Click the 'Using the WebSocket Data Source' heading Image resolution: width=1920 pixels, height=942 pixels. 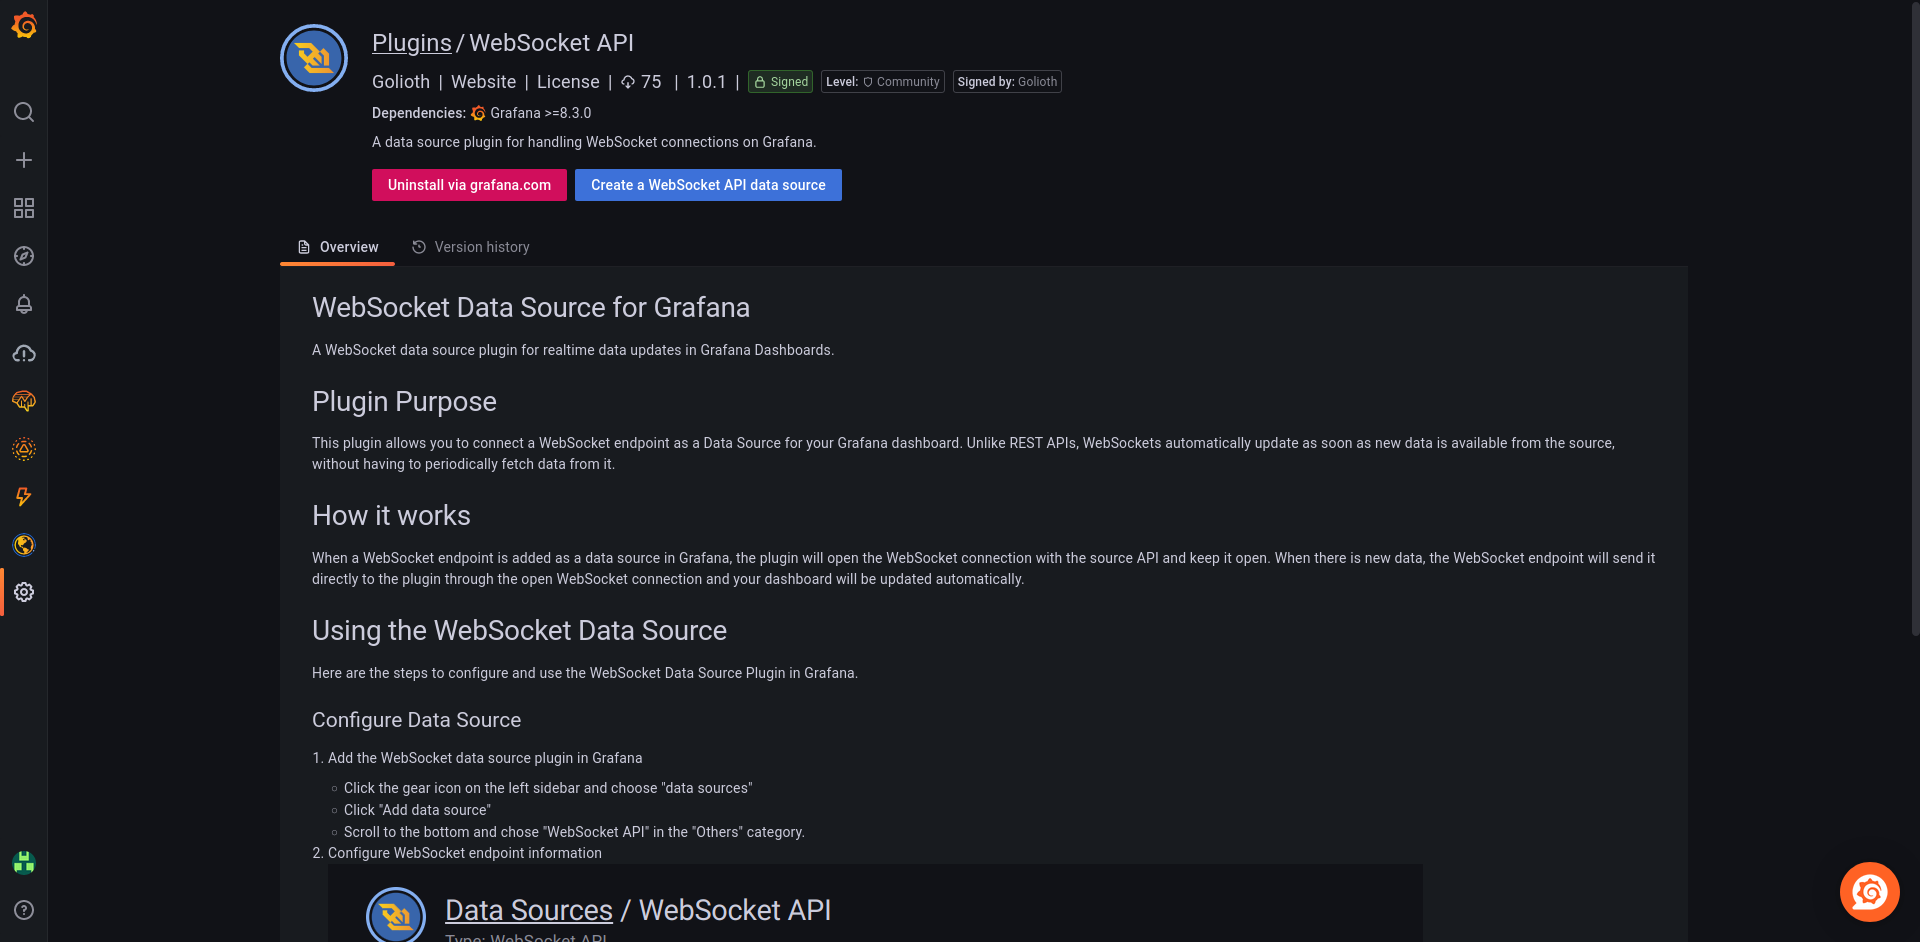coord(519,630)
